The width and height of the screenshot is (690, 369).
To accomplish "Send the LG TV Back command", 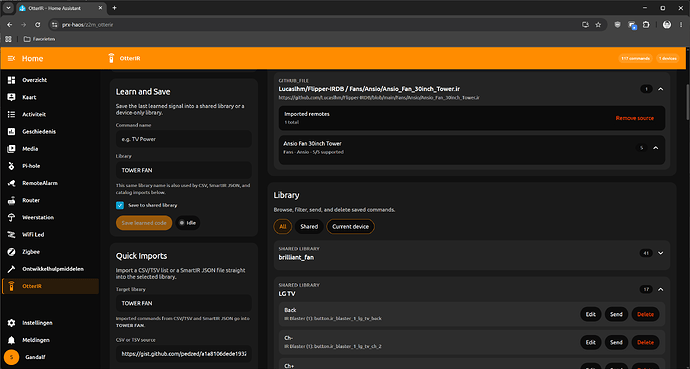I will [x=616, y=314].
